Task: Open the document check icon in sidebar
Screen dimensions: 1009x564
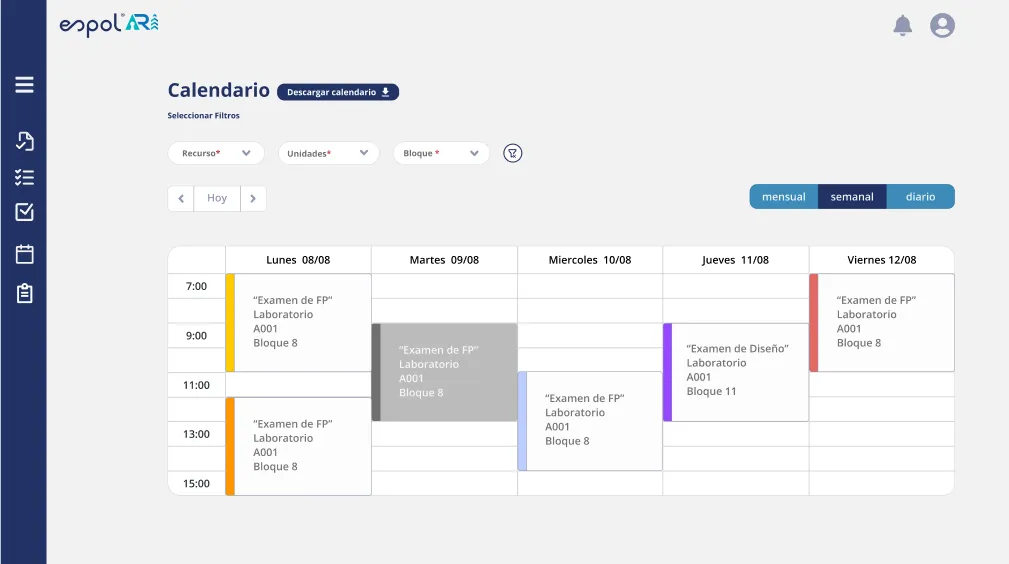Action: coord(24,141)
